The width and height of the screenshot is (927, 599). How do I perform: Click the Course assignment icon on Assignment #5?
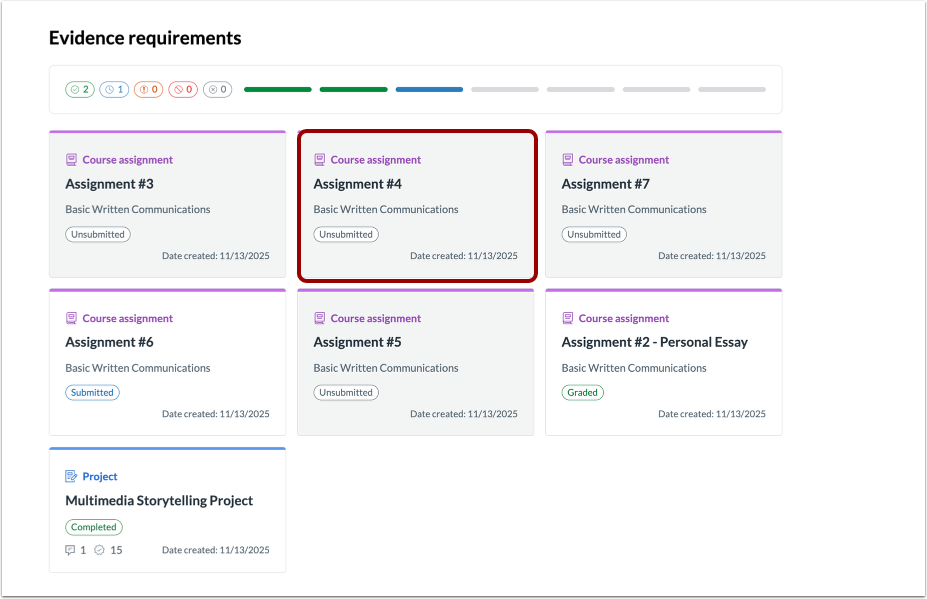[x=320, y=317]
